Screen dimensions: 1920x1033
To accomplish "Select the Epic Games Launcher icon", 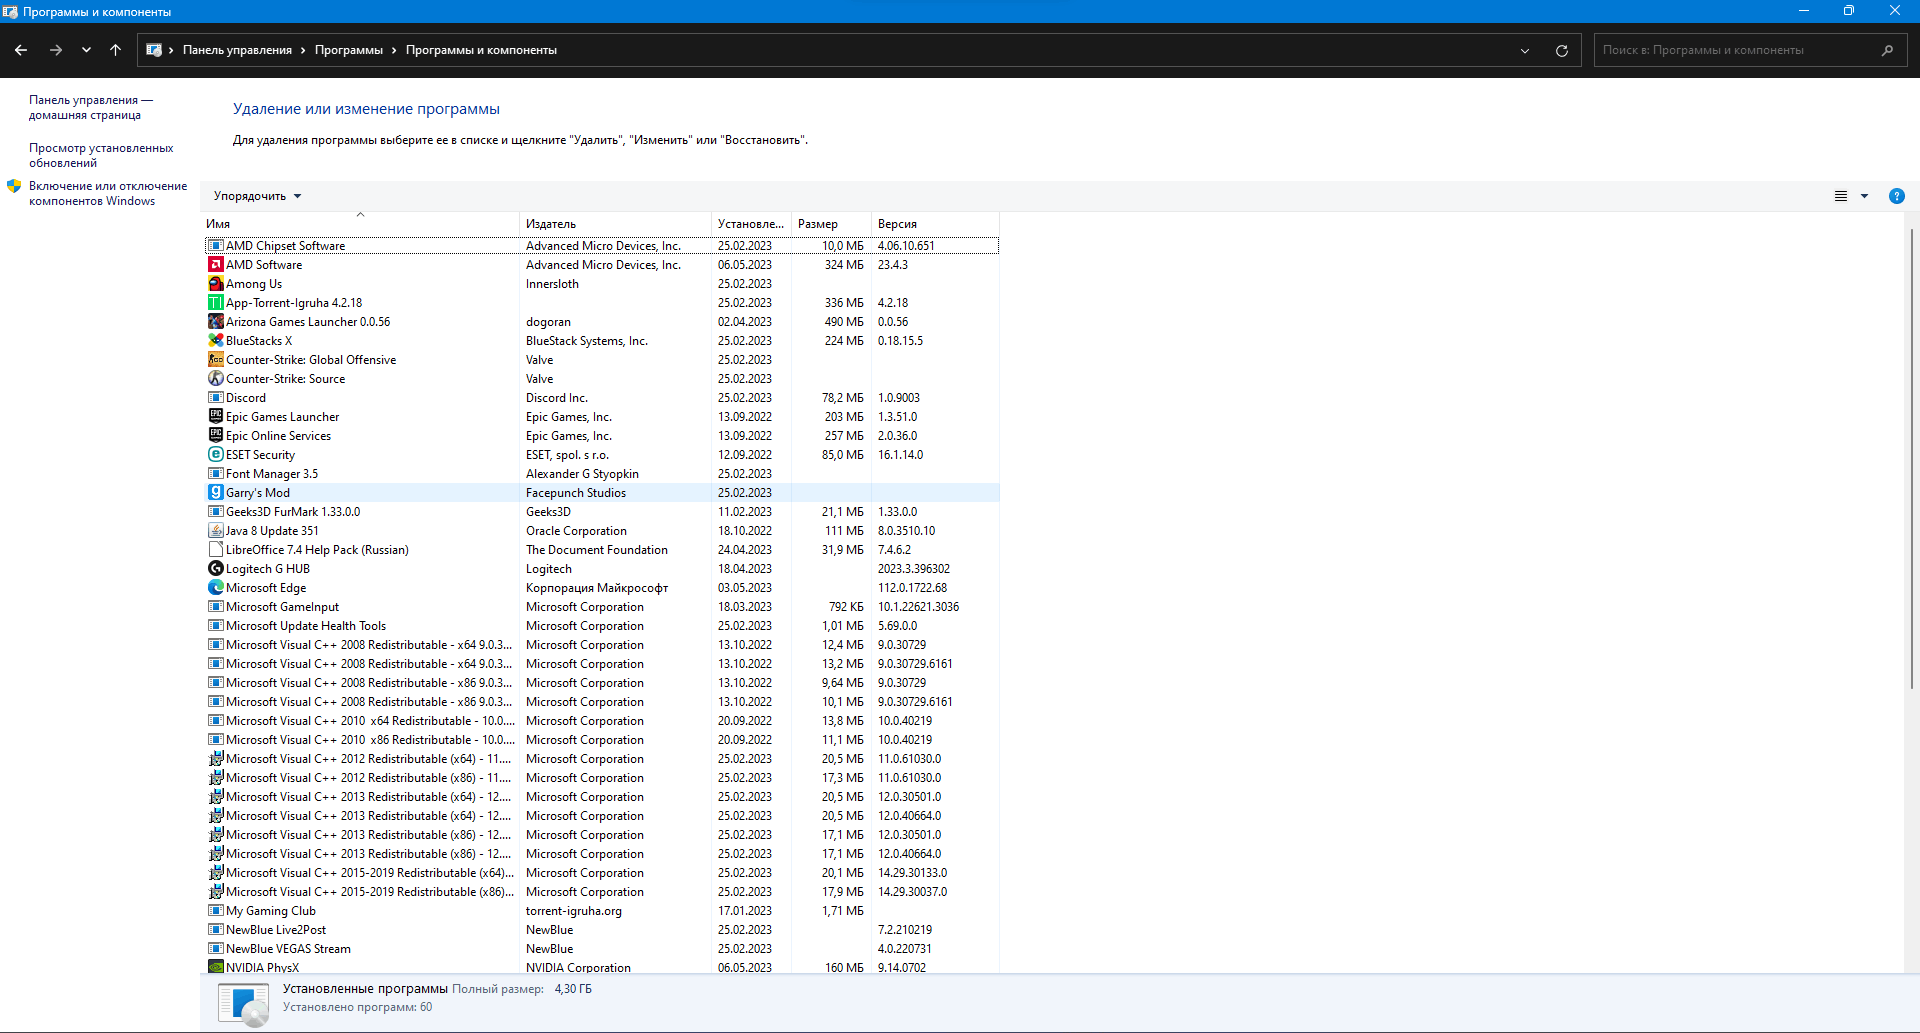I will [x=215, y=417].
